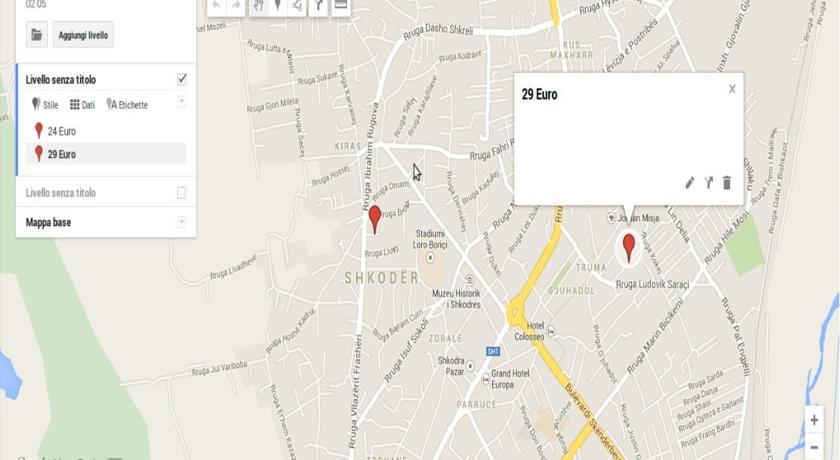Click the undo arrow in the map toolbar
Image resolution: width=840 pixels, height=460 pixels.
216,6
